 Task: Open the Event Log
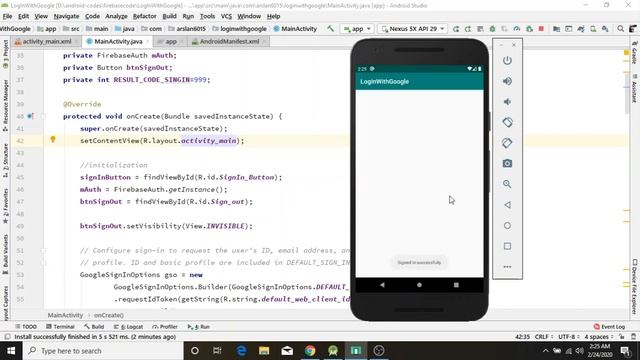(609, 327)
